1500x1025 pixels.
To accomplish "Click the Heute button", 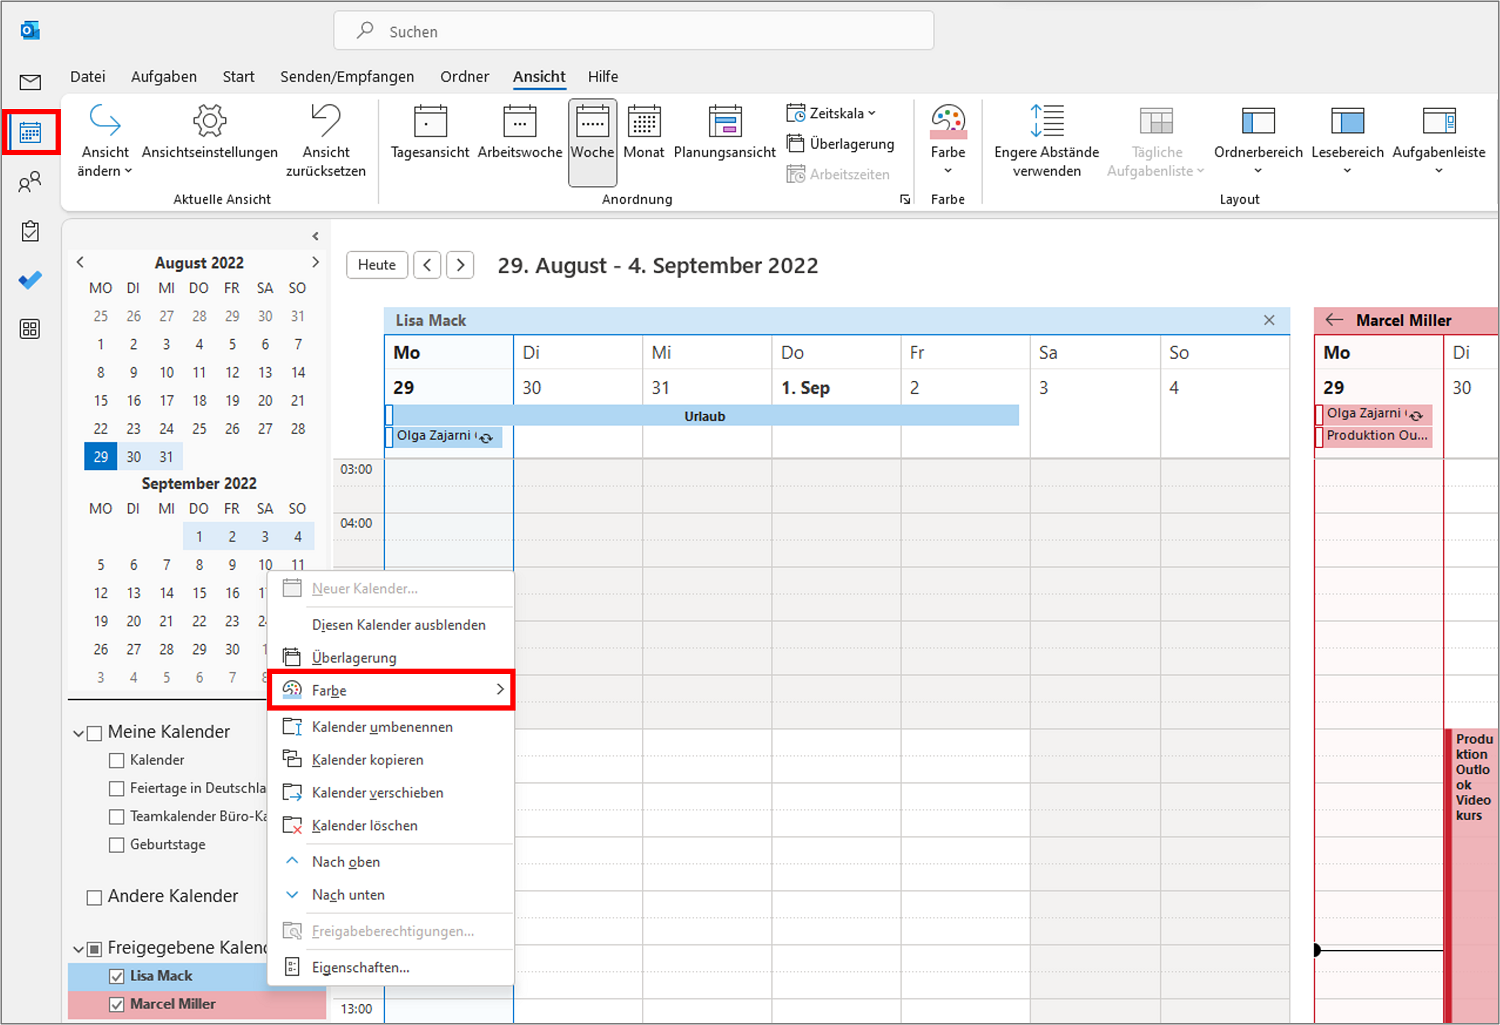I will click(x=377, y=265).
